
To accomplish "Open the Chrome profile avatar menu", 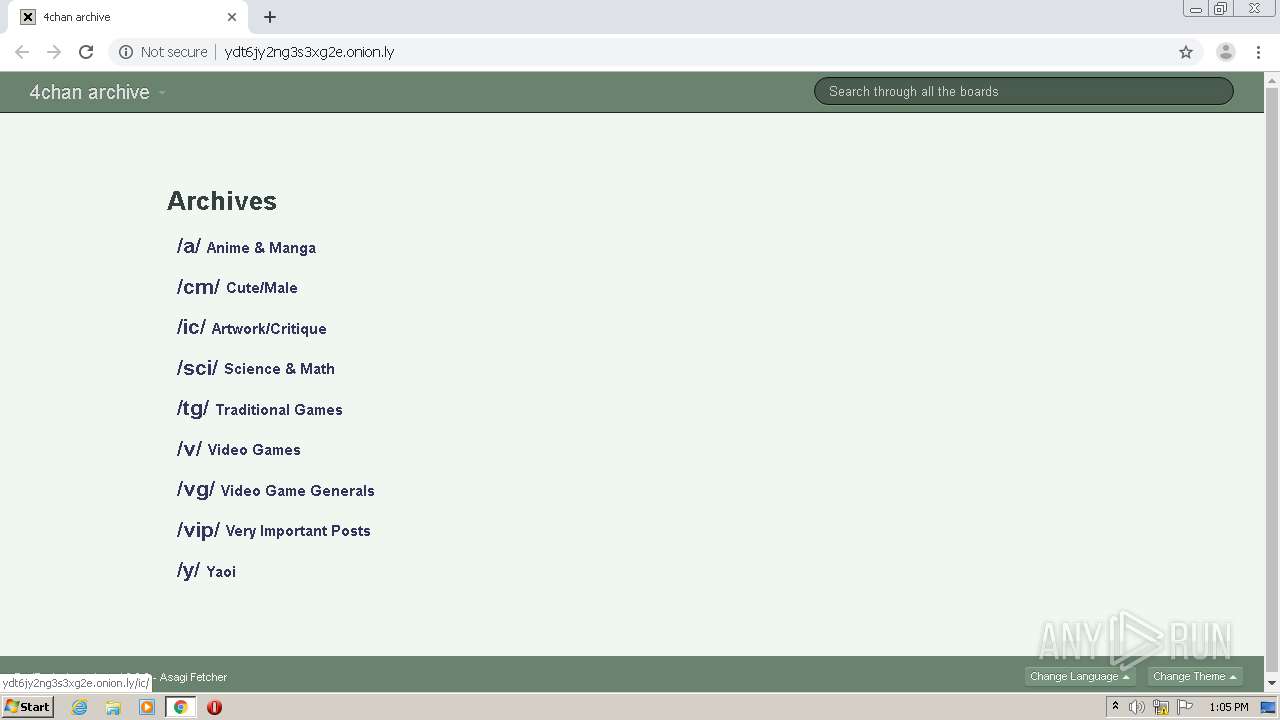I will tap(1226, 52).
